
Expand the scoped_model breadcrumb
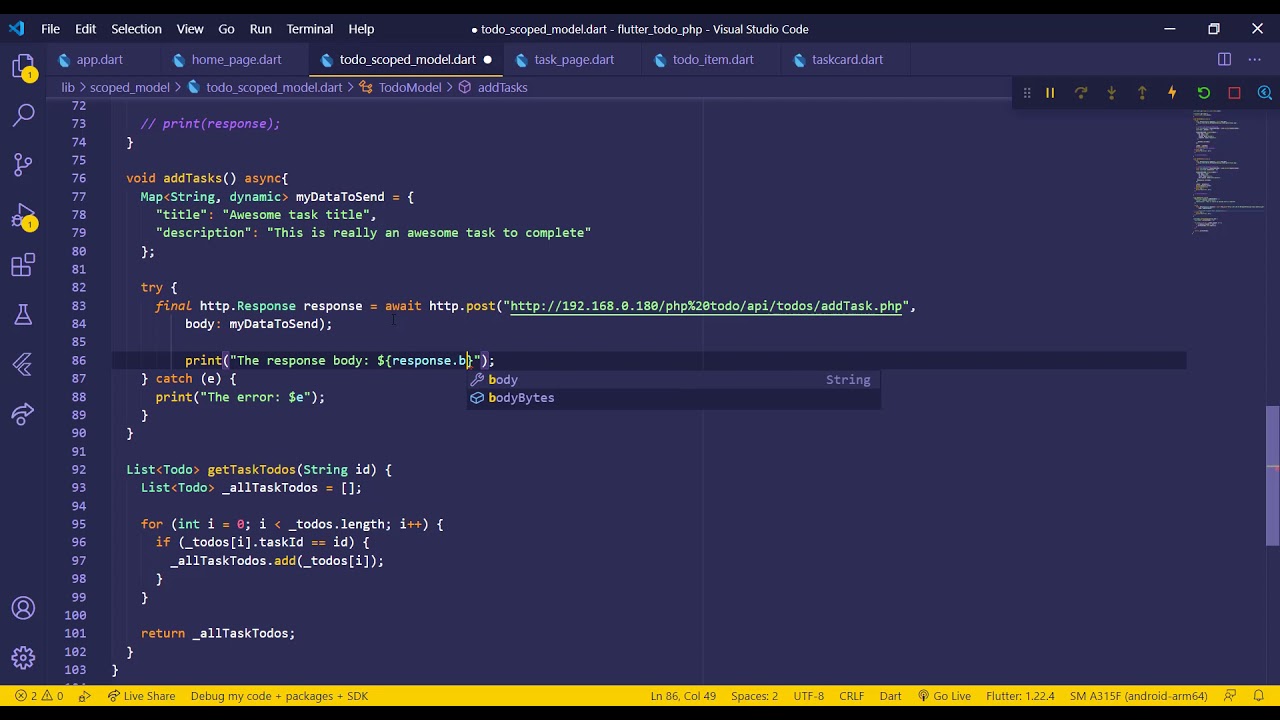tap(130, 87)
